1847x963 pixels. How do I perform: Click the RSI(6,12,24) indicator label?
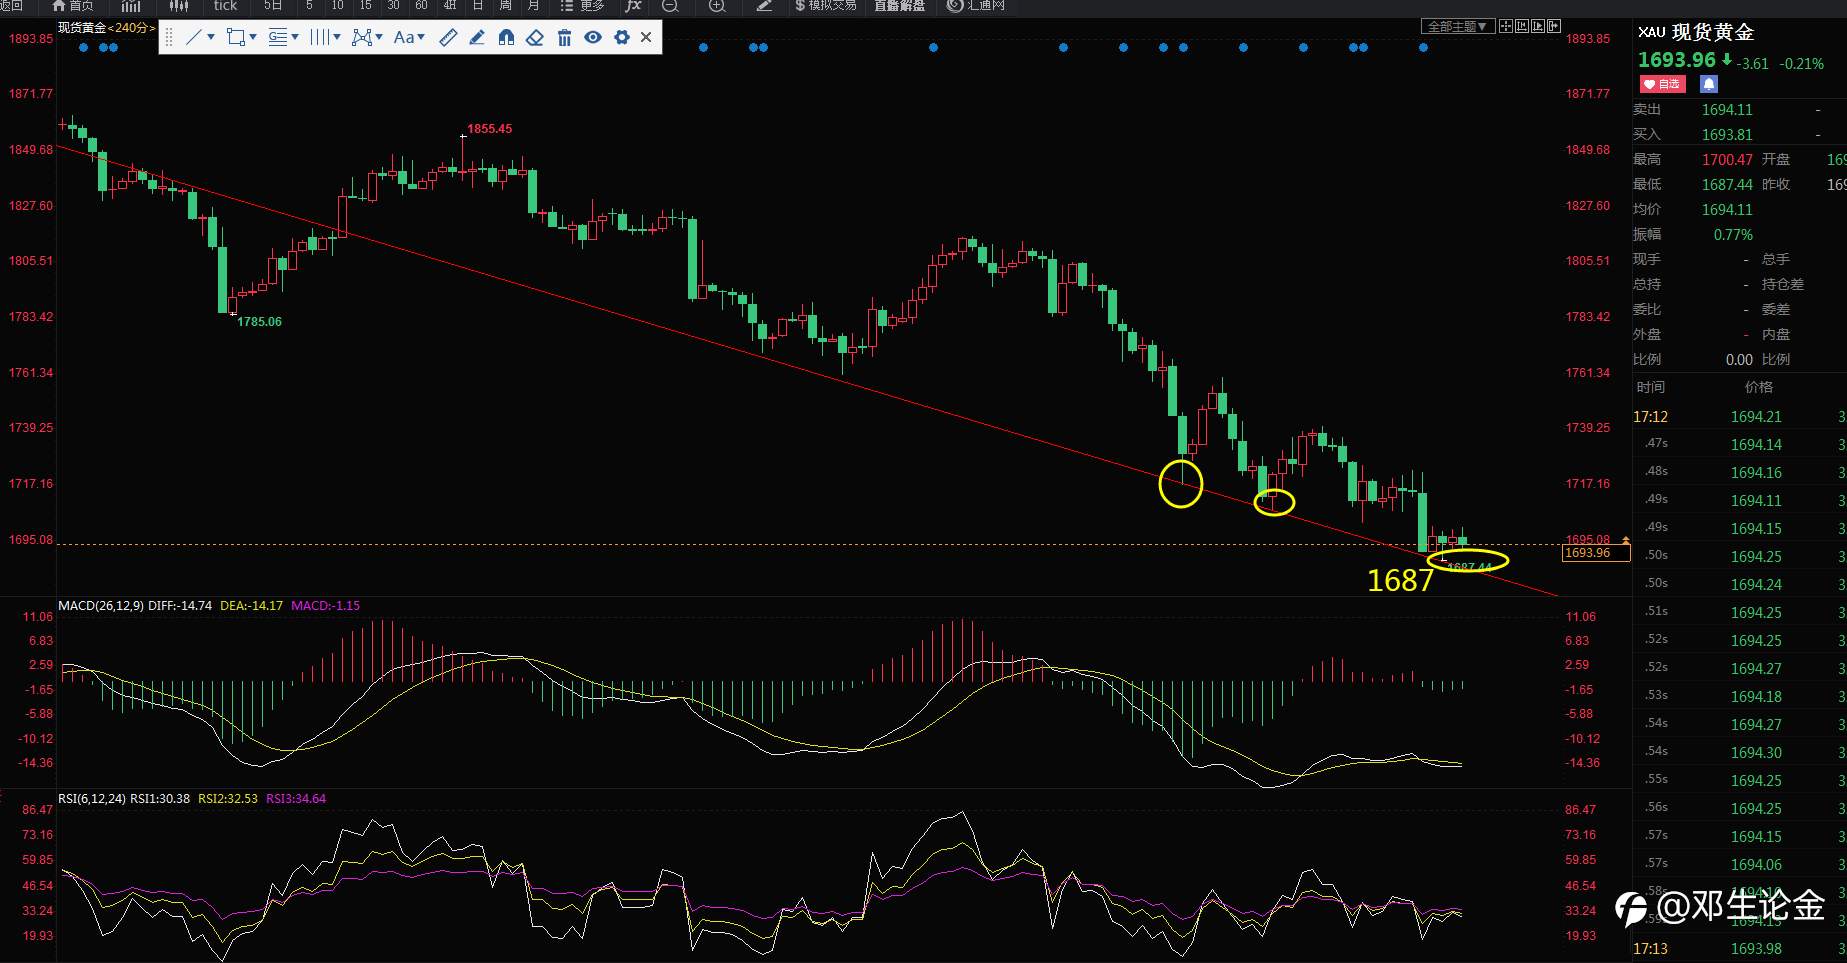pyautogui.click(x=92, y=798)
